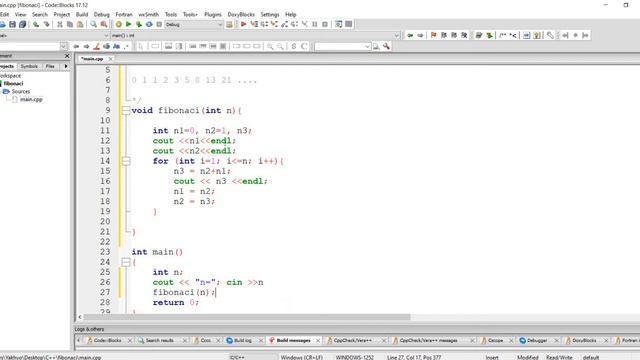Open the DoxyBlocks menu

click(x=241, y=14)
